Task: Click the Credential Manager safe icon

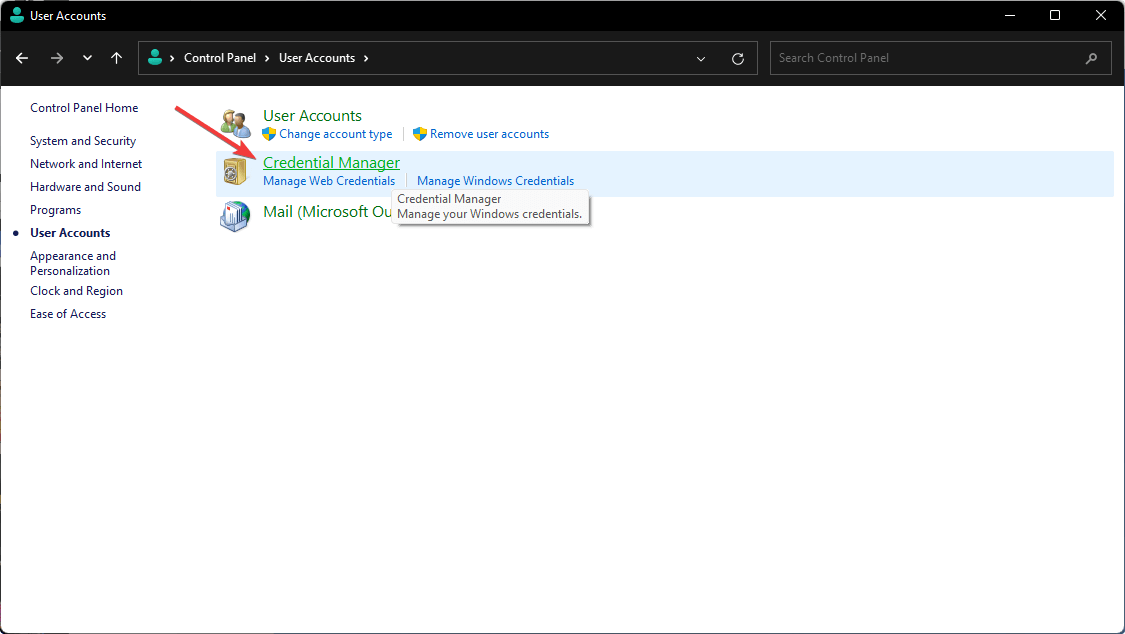Action: pos(235,171)
